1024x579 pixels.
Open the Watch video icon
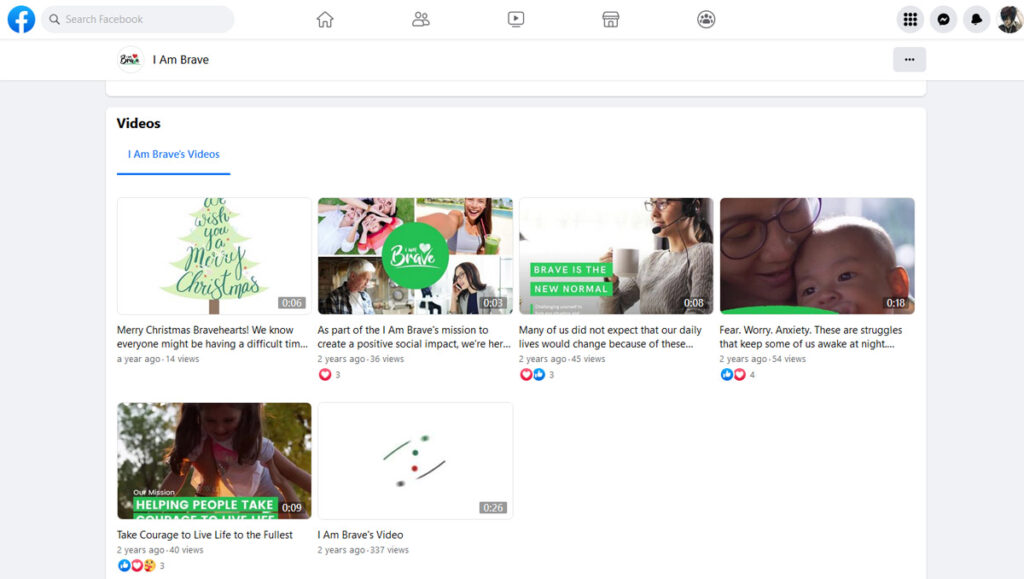tap(516, 19)
